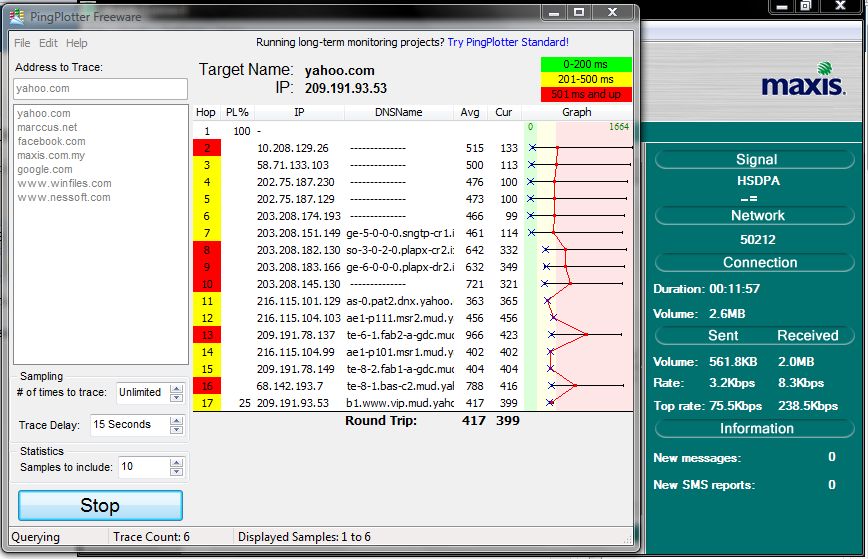The height and width of the screenshot is (559, 868).
Task: Click the Stop trace button
Action: pyautogui.click(x=100, y=505)
